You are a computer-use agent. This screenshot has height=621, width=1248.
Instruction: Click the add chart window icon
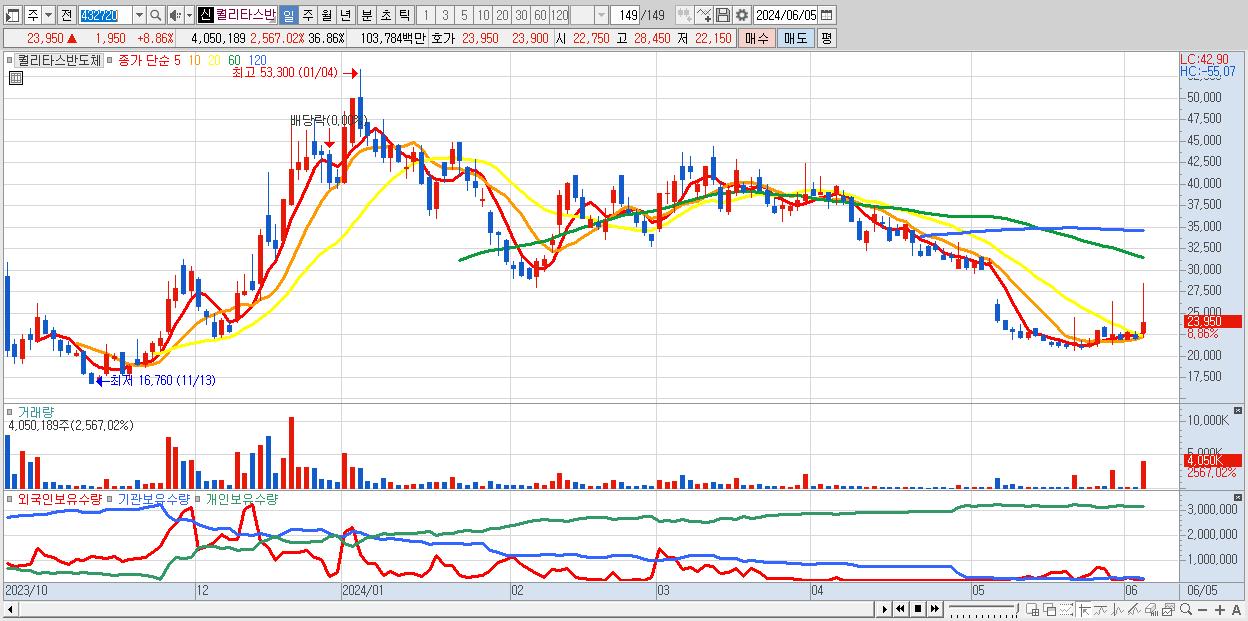click(x=1033, y=609)
